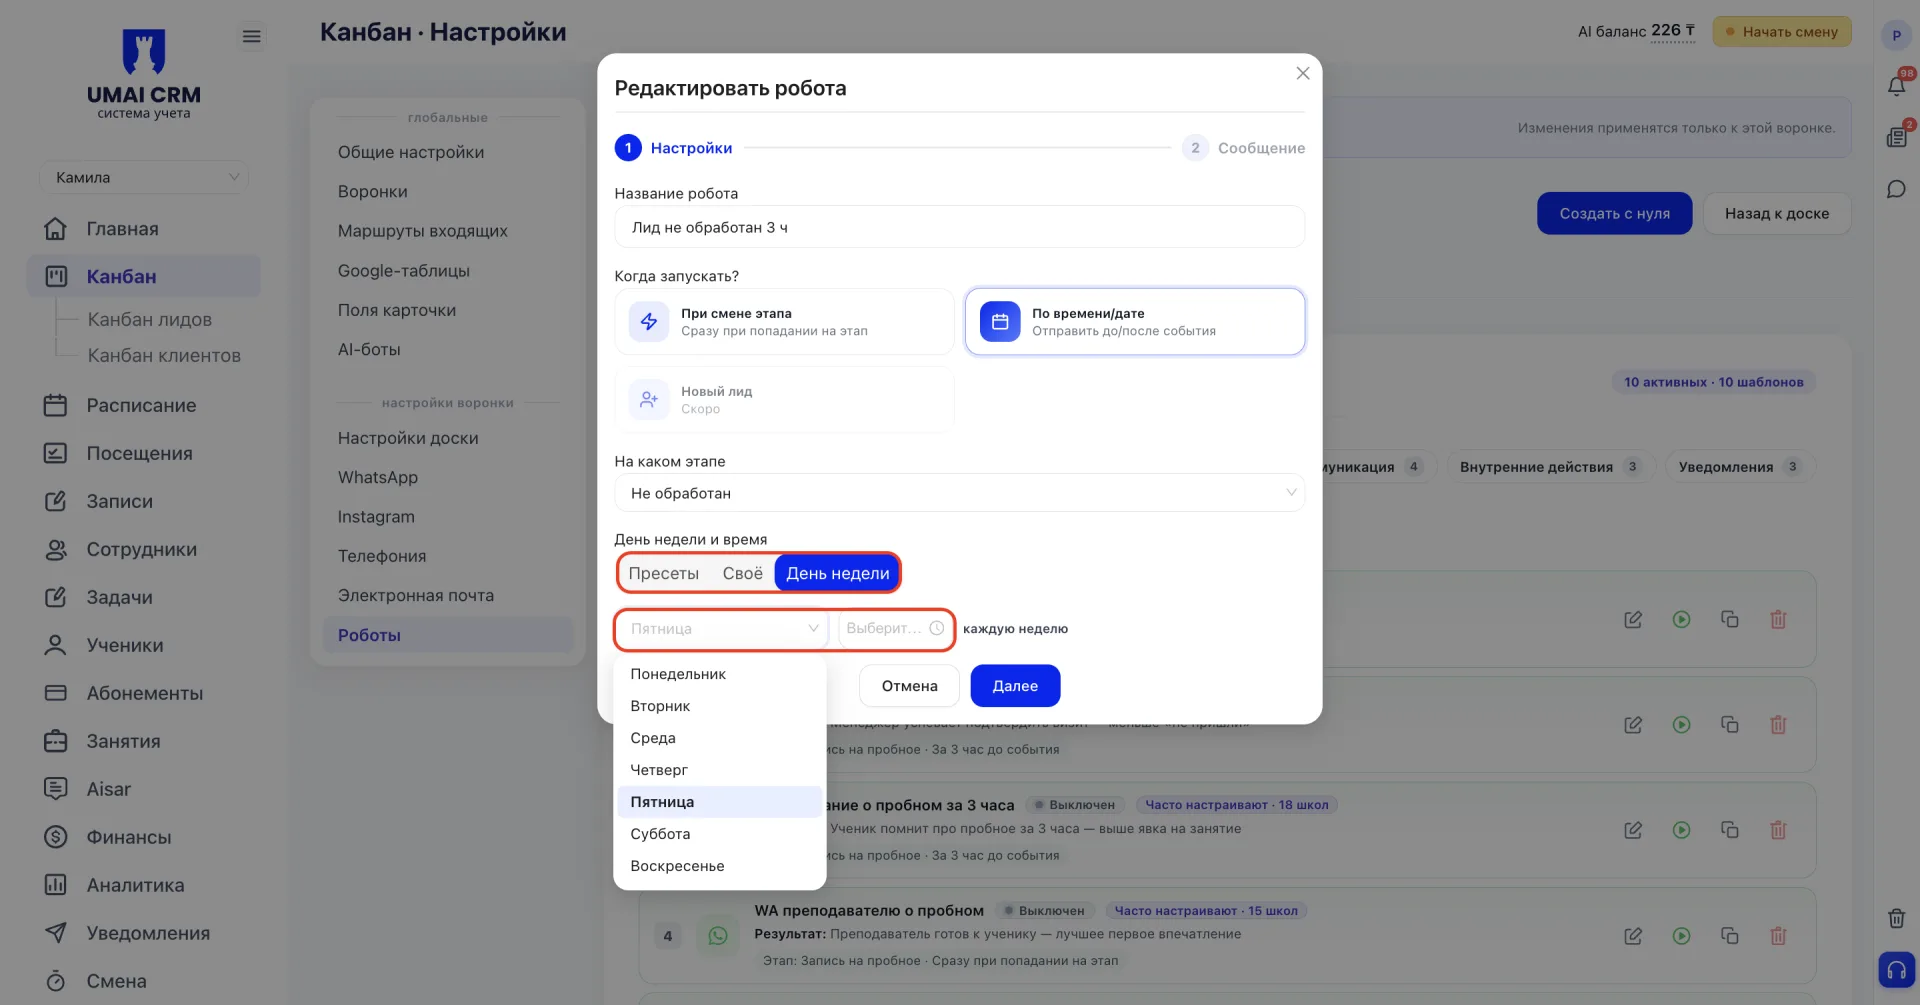This screenshot has width=1920, height=1005.
Task: Close the Редактировать робота dialog
Action: [x=1303, y=73]
